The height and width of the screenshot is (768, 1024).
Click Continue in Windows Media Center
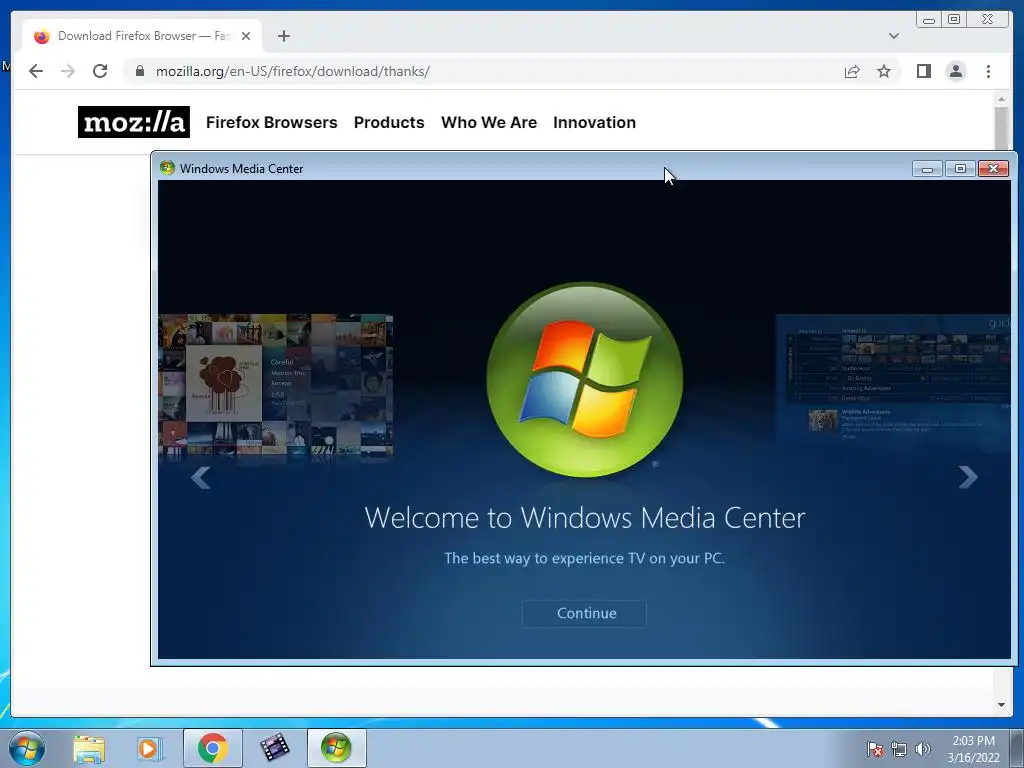pos(584,613)
